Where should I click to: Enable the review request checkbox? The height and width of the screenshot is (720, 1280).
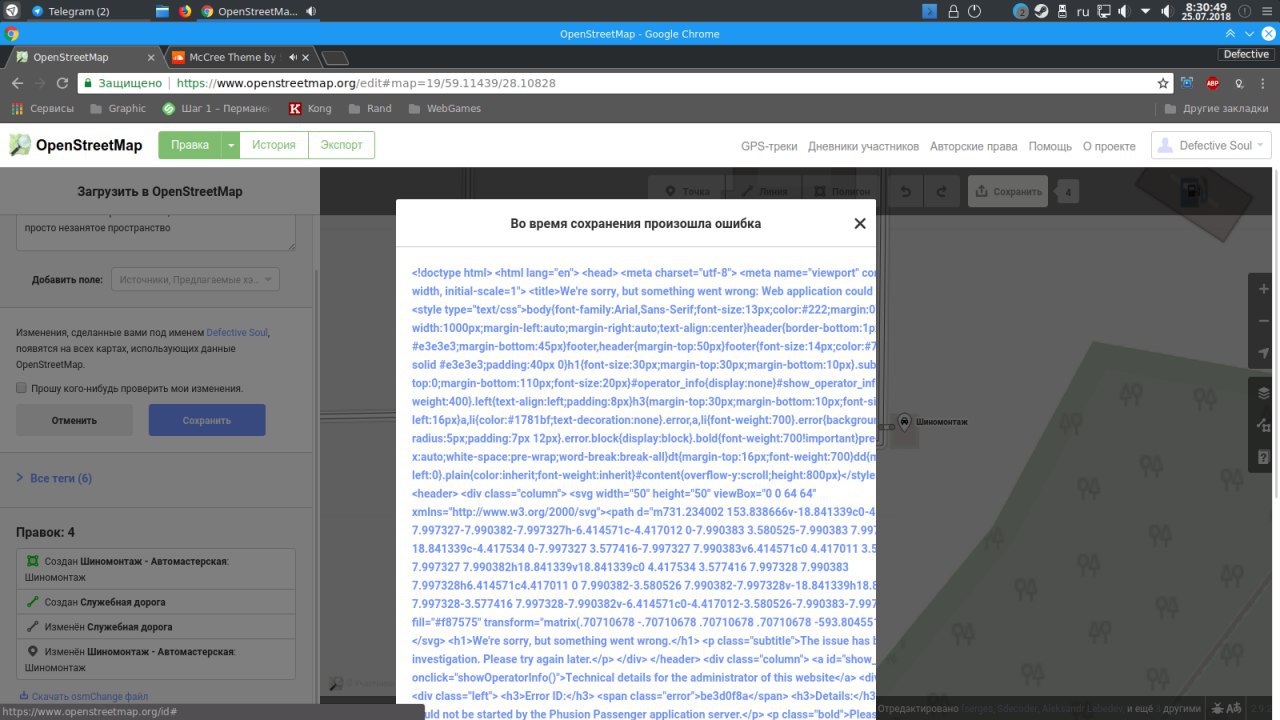(x=22, y=388)
